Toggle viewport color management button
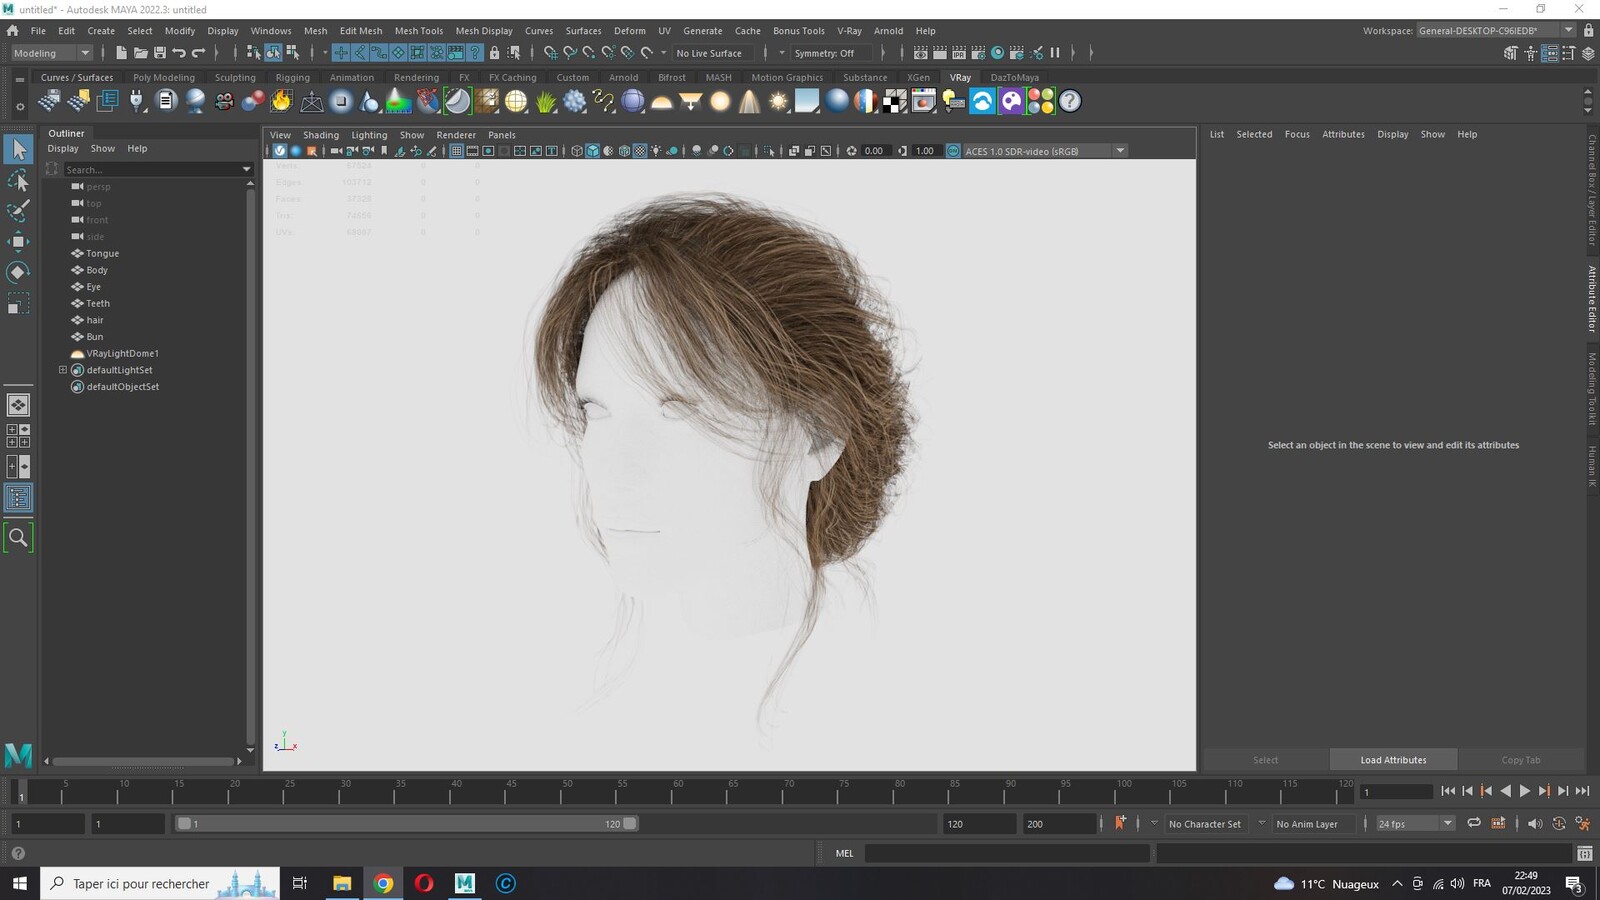The height and width of the screenshot is (900, 1600). (x=953, y=151)
